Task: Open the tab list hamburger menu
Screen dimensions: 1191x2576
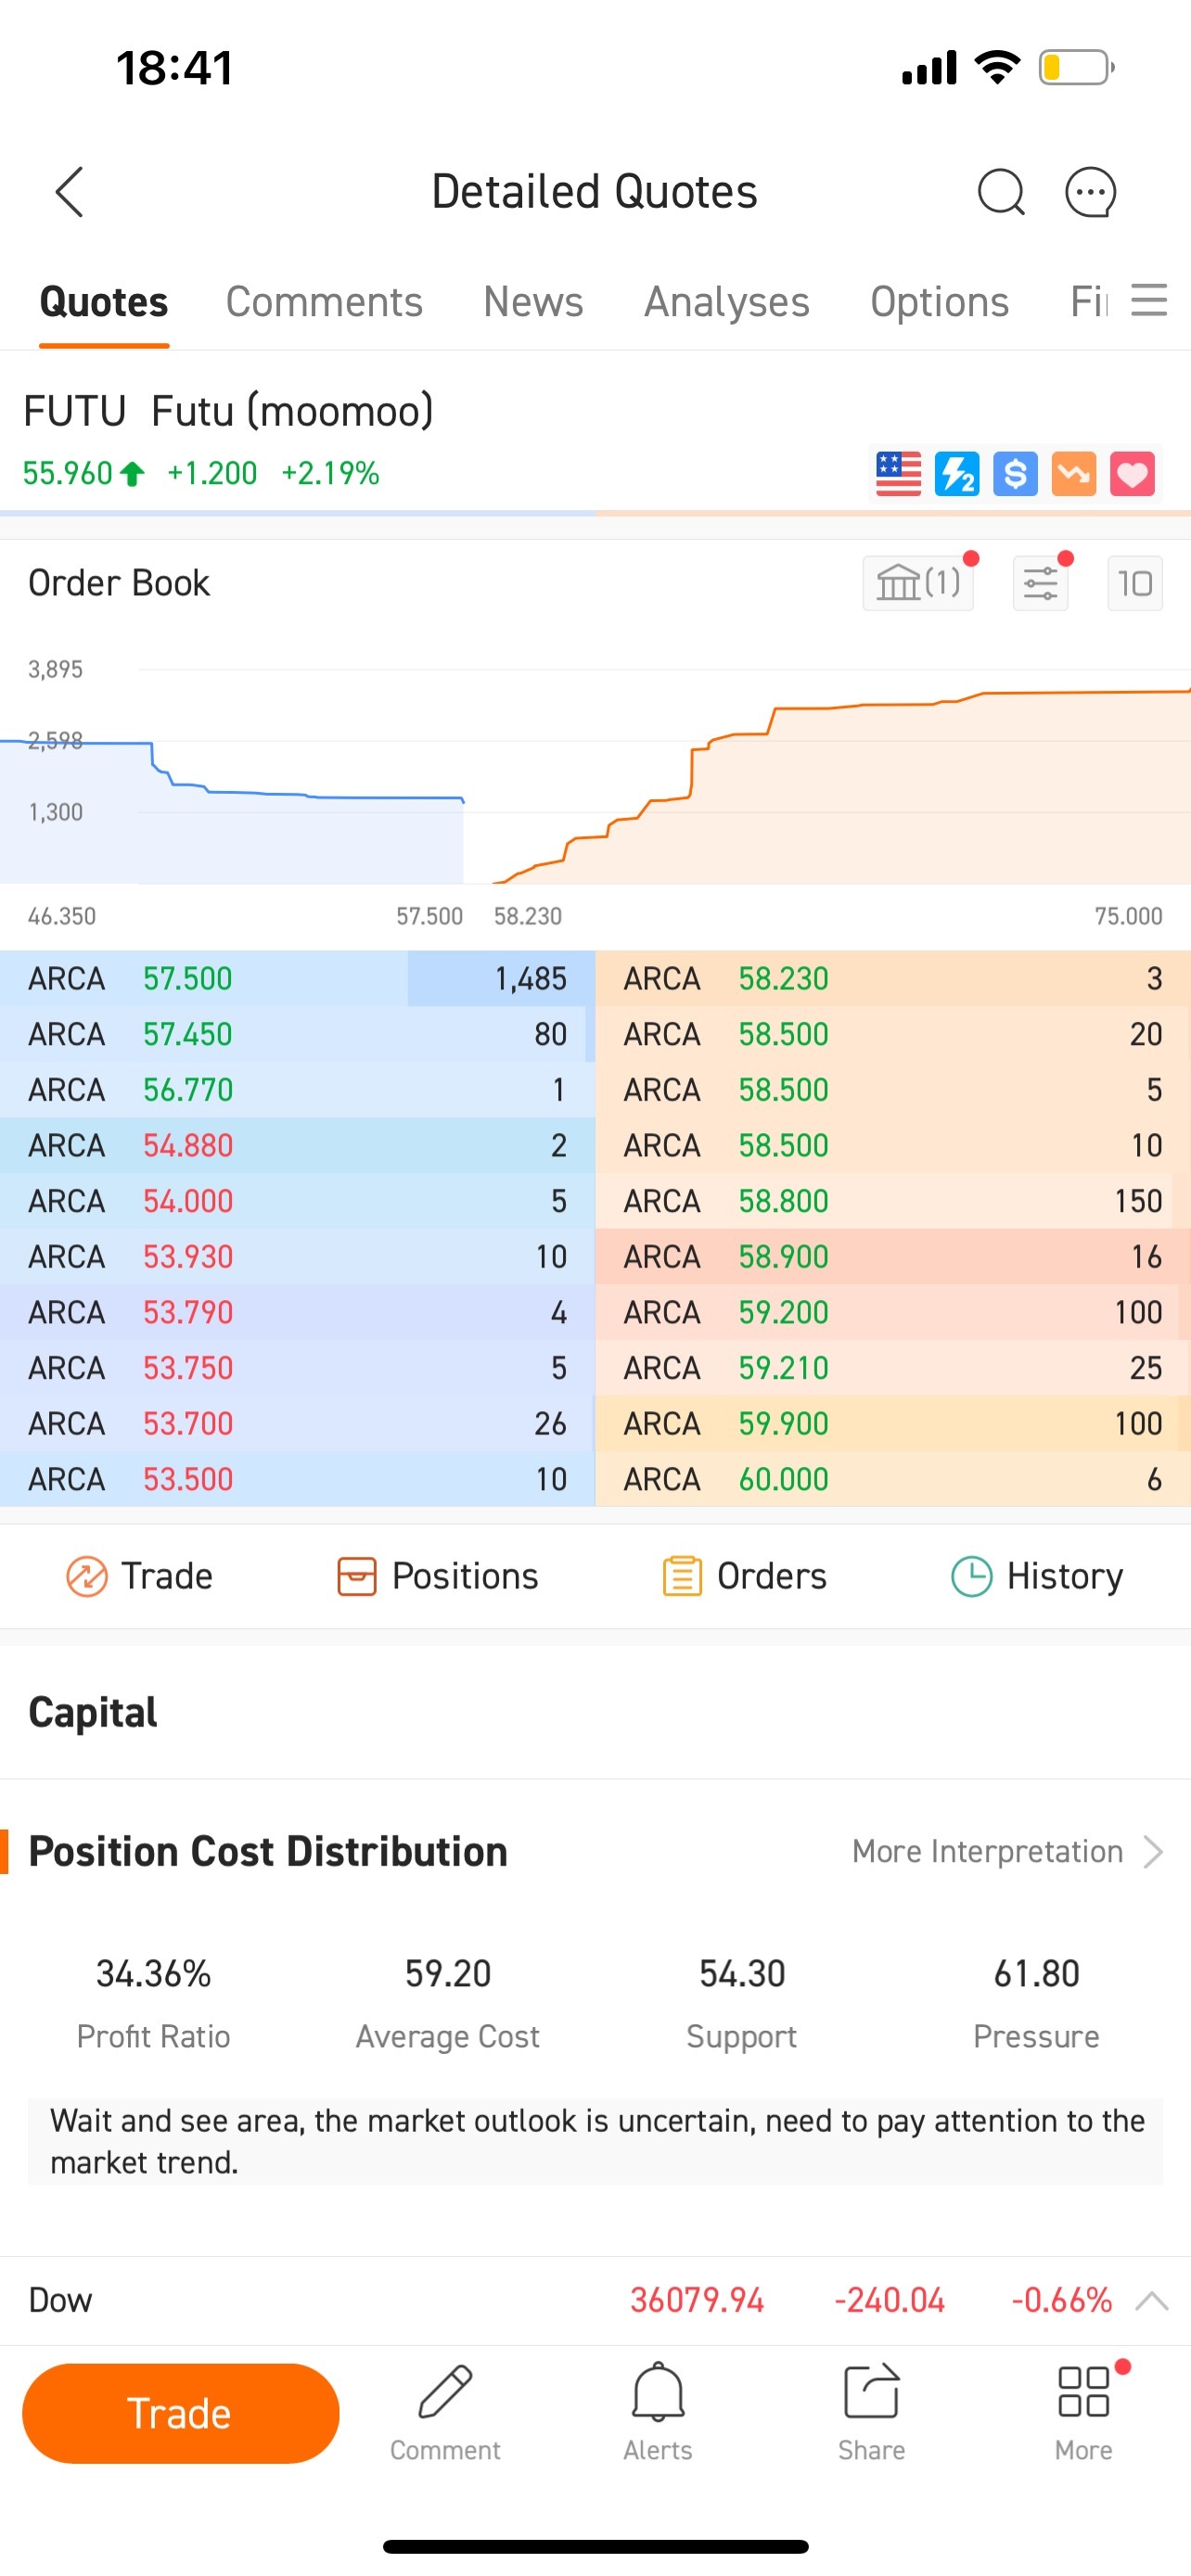Action: pos(1149,300)
